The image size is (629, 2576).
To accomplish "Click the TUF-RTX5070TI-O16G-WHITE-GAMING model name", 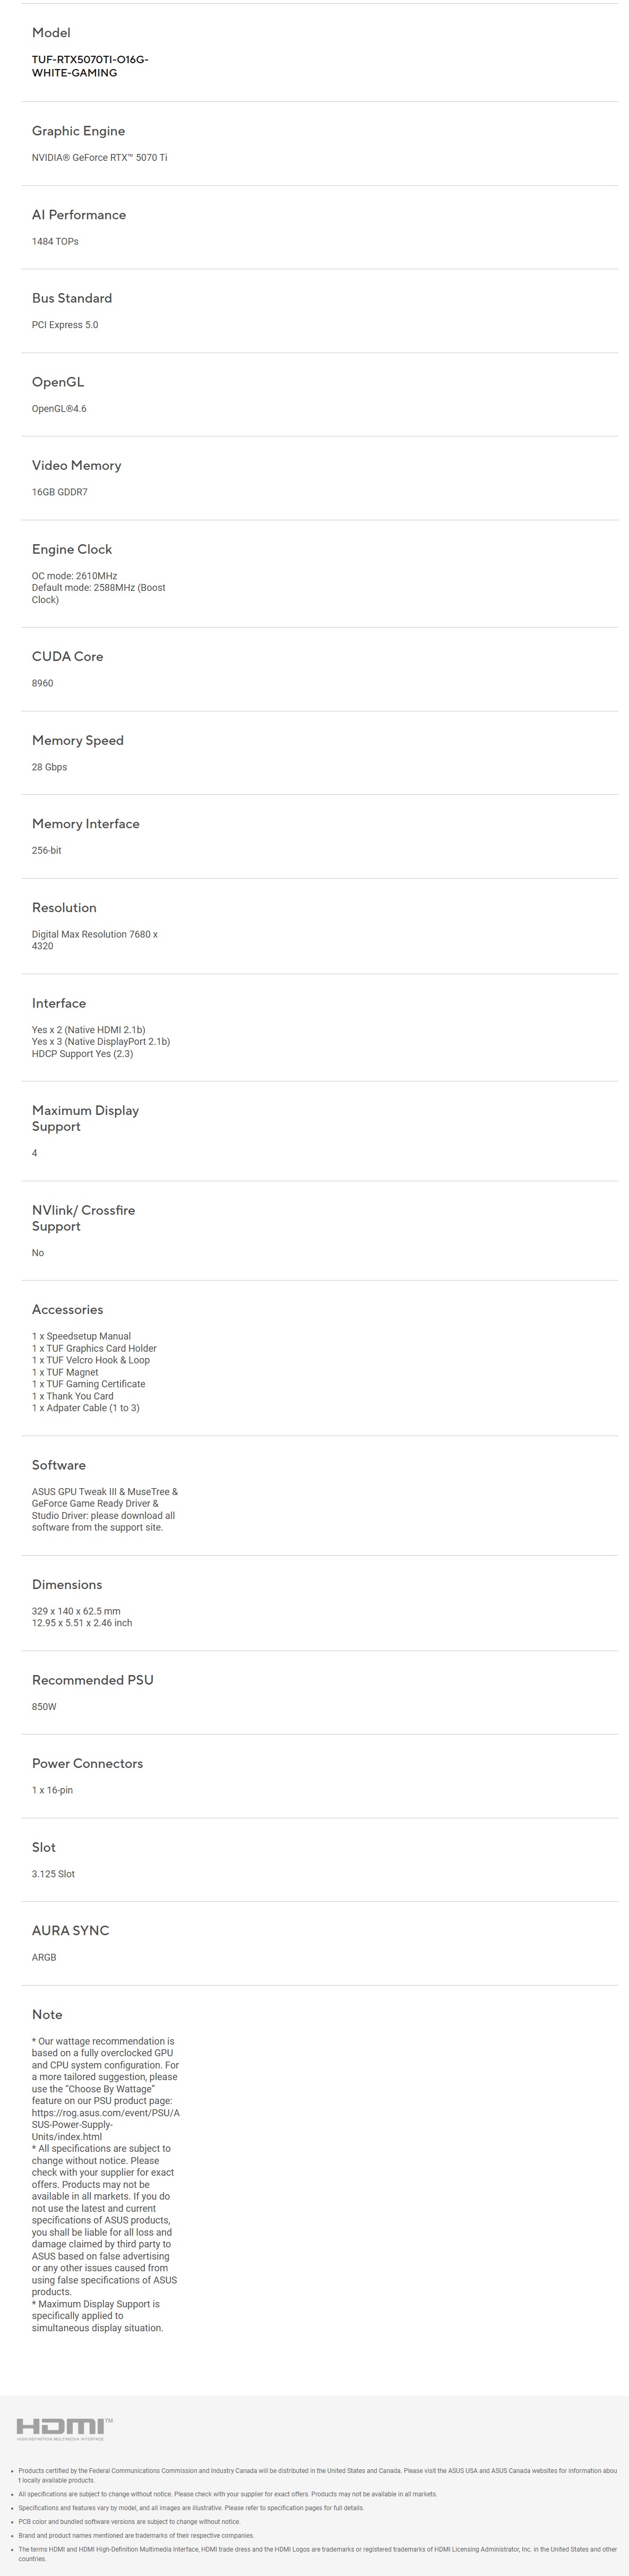I will (90, 66).
